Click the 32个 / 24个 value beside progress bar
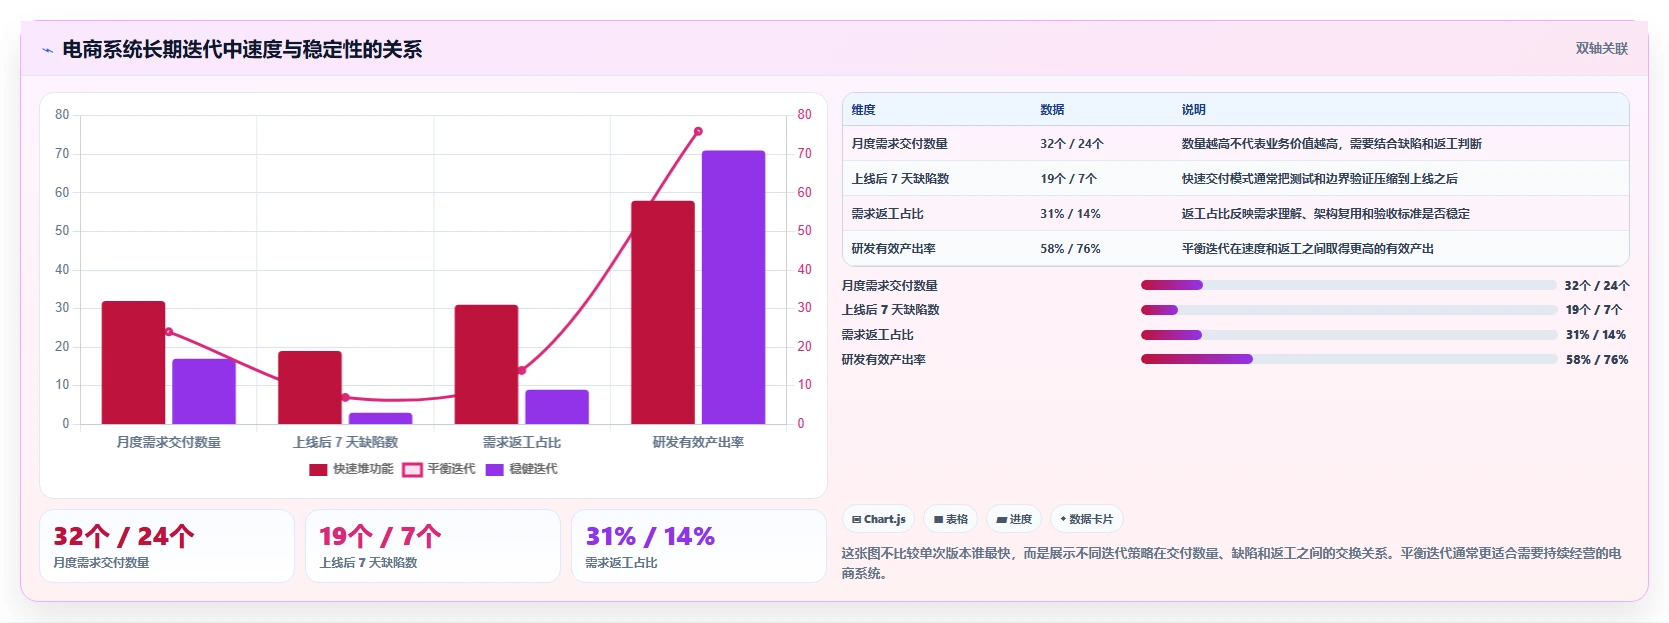The height and width of the screenshot is (623, 1669). click(1597, 286)
